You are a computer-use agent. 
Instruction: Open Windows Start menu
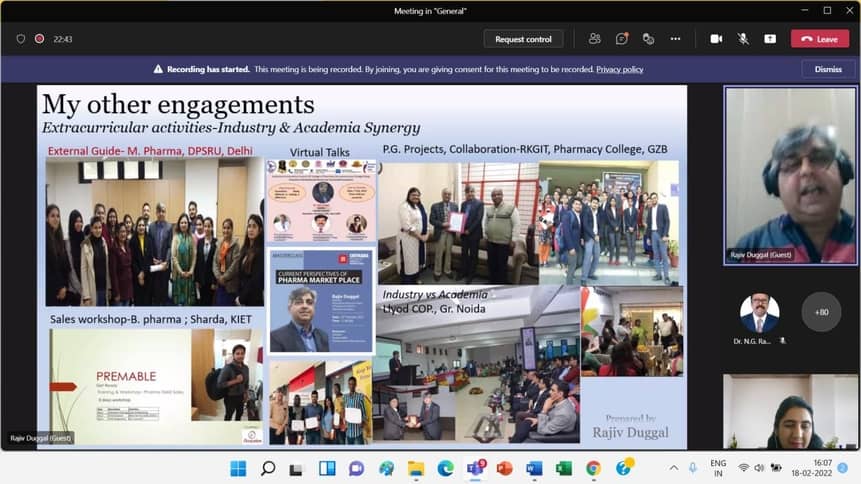238,468
